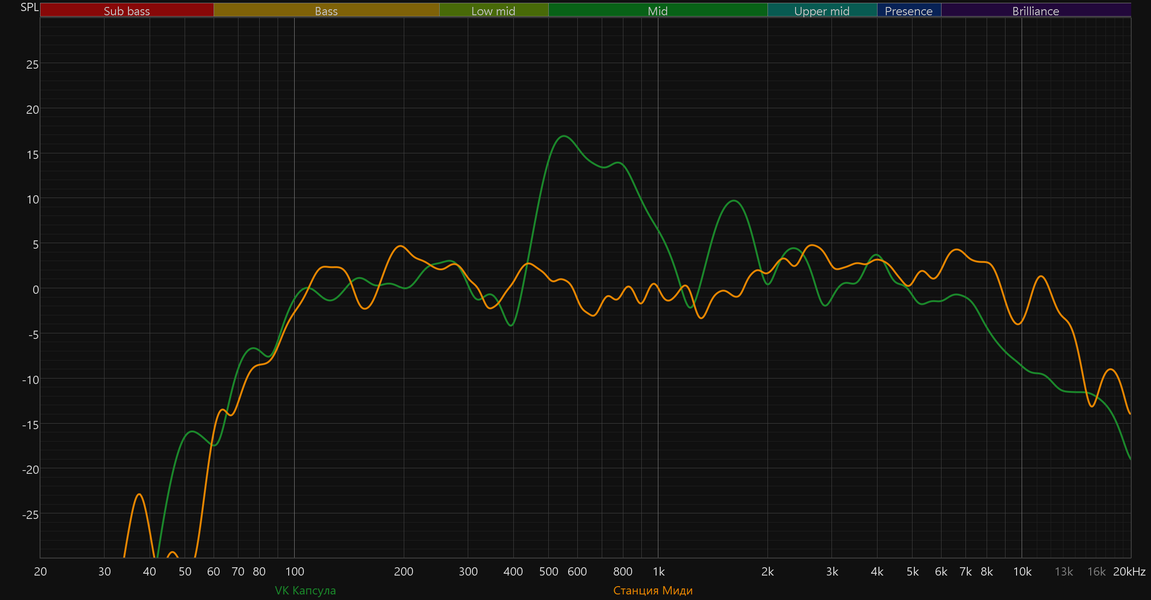
Task: Click the SPL axis label
Action: (29, 7)
